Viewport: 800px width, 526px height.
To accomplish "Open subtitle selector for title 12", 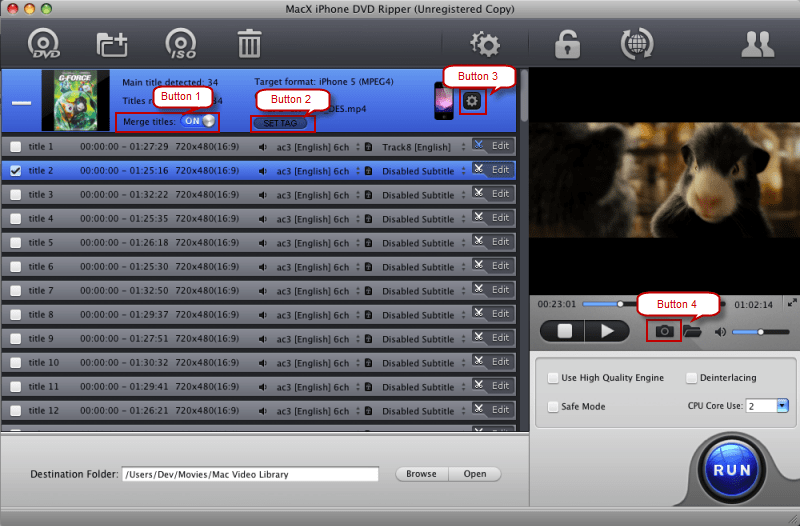I will [x=423, y=411].
